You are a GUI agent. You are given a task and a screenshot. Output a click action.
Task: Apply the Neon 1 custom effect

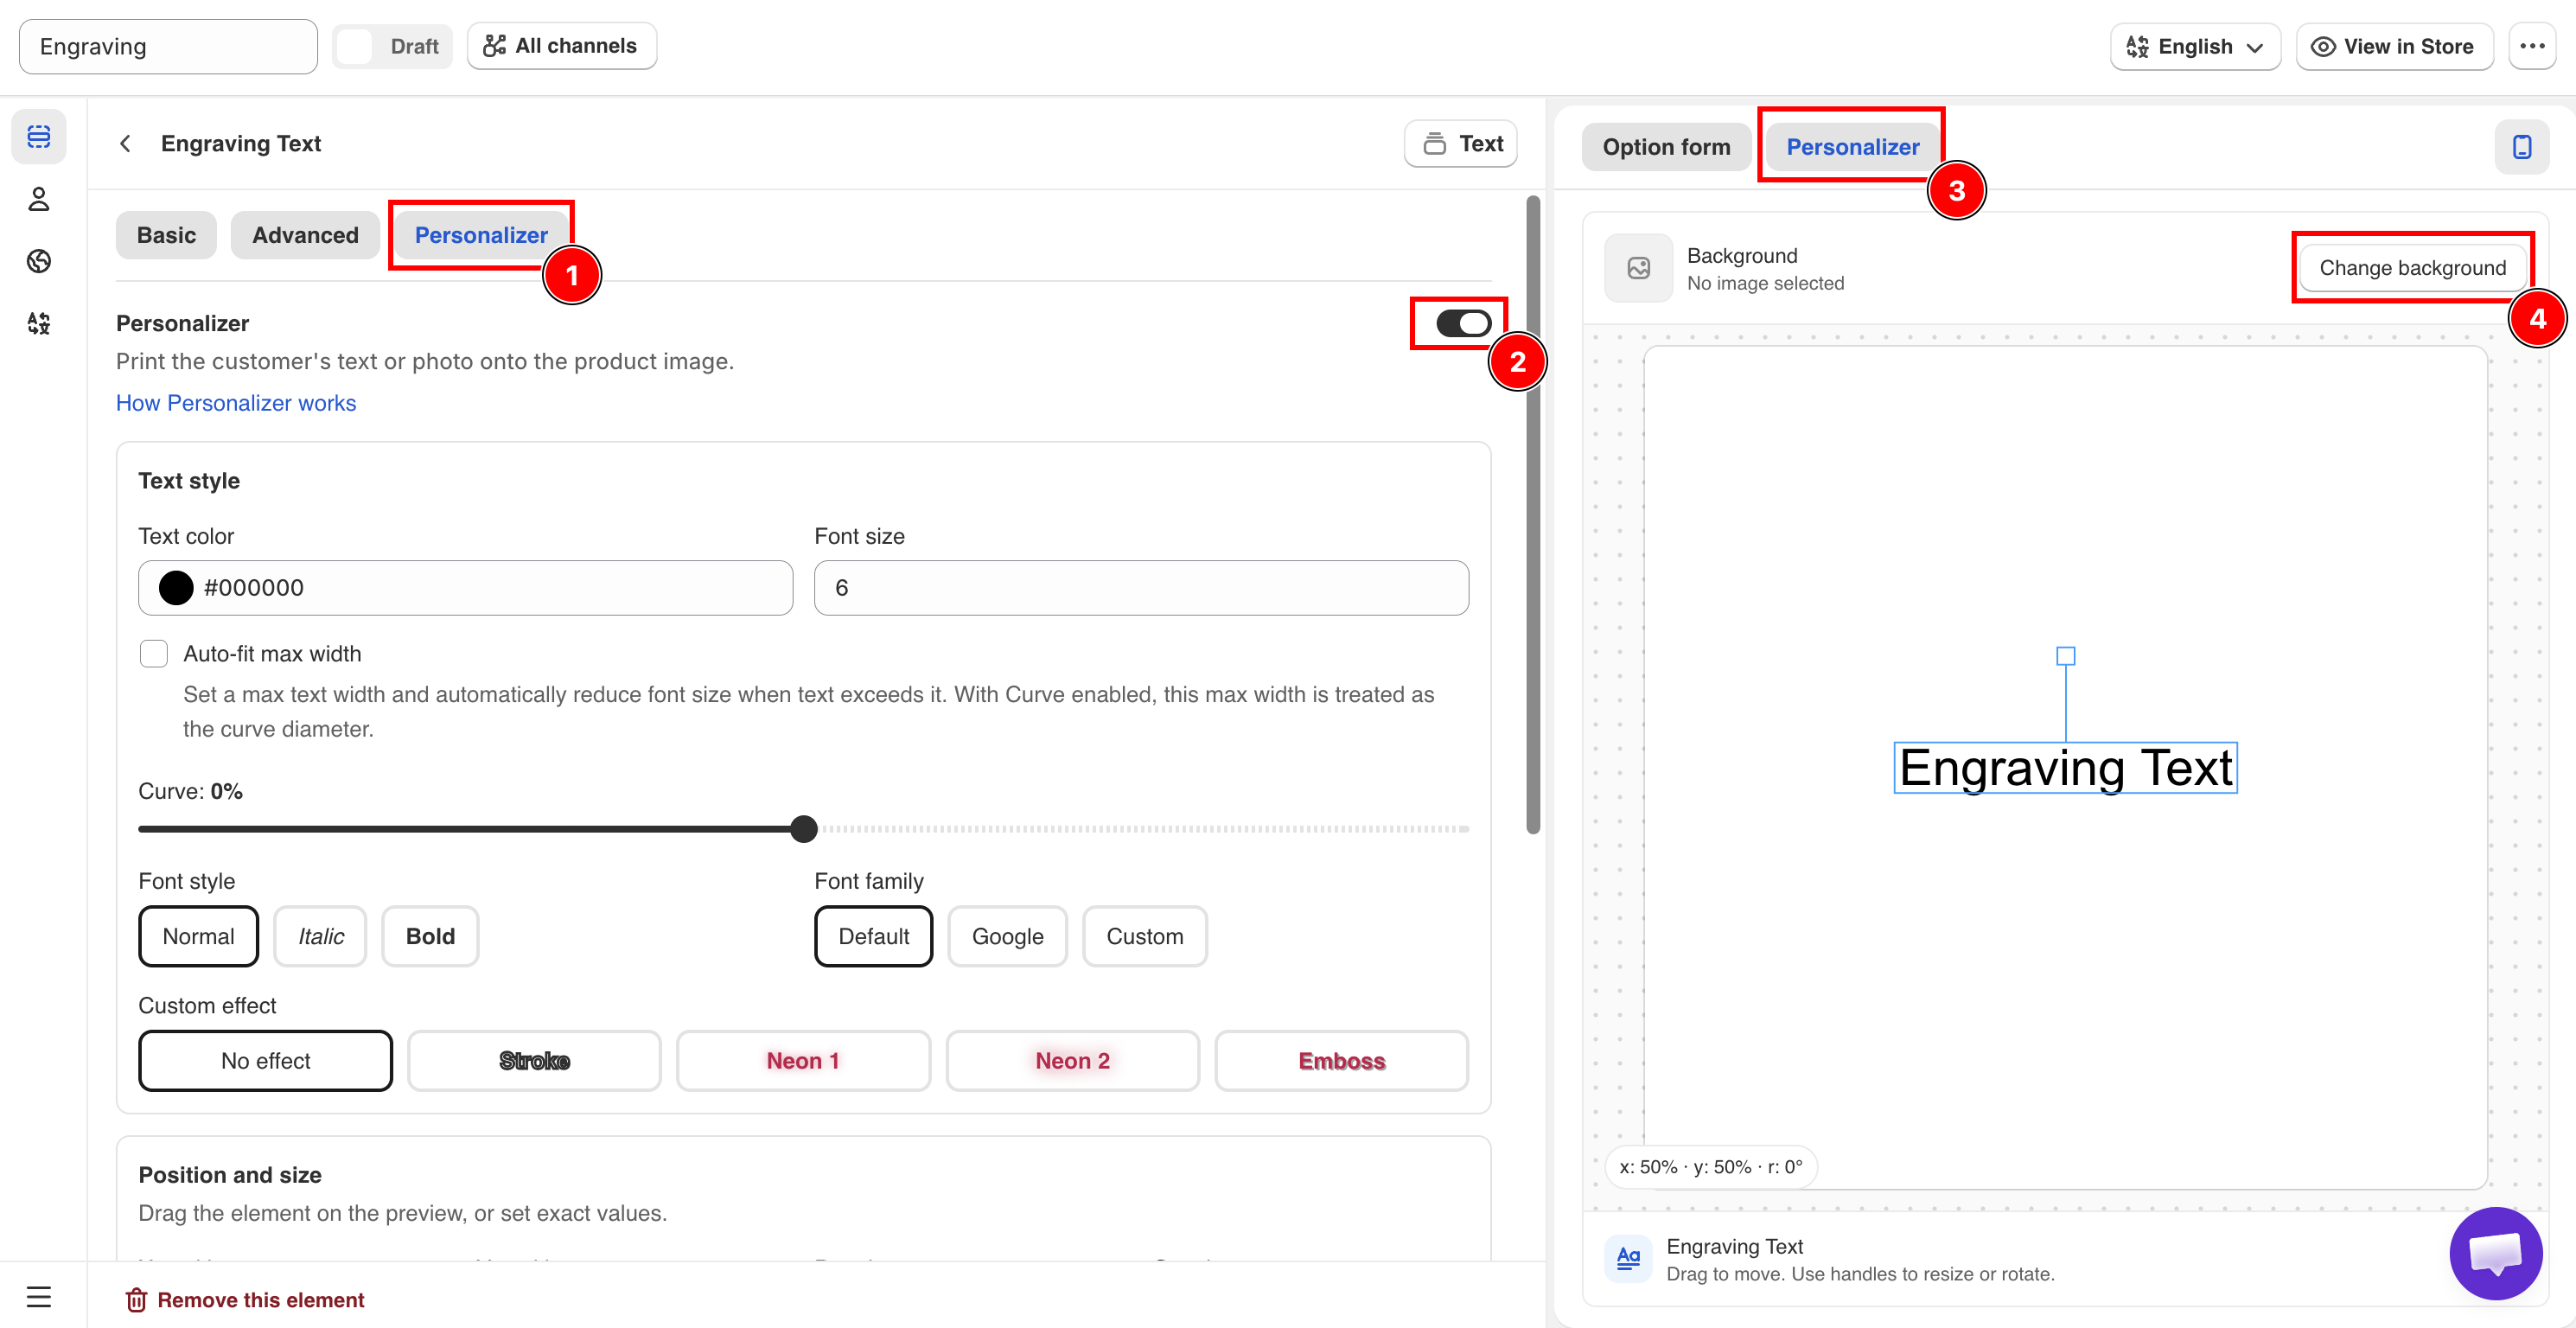(803, 1061)
